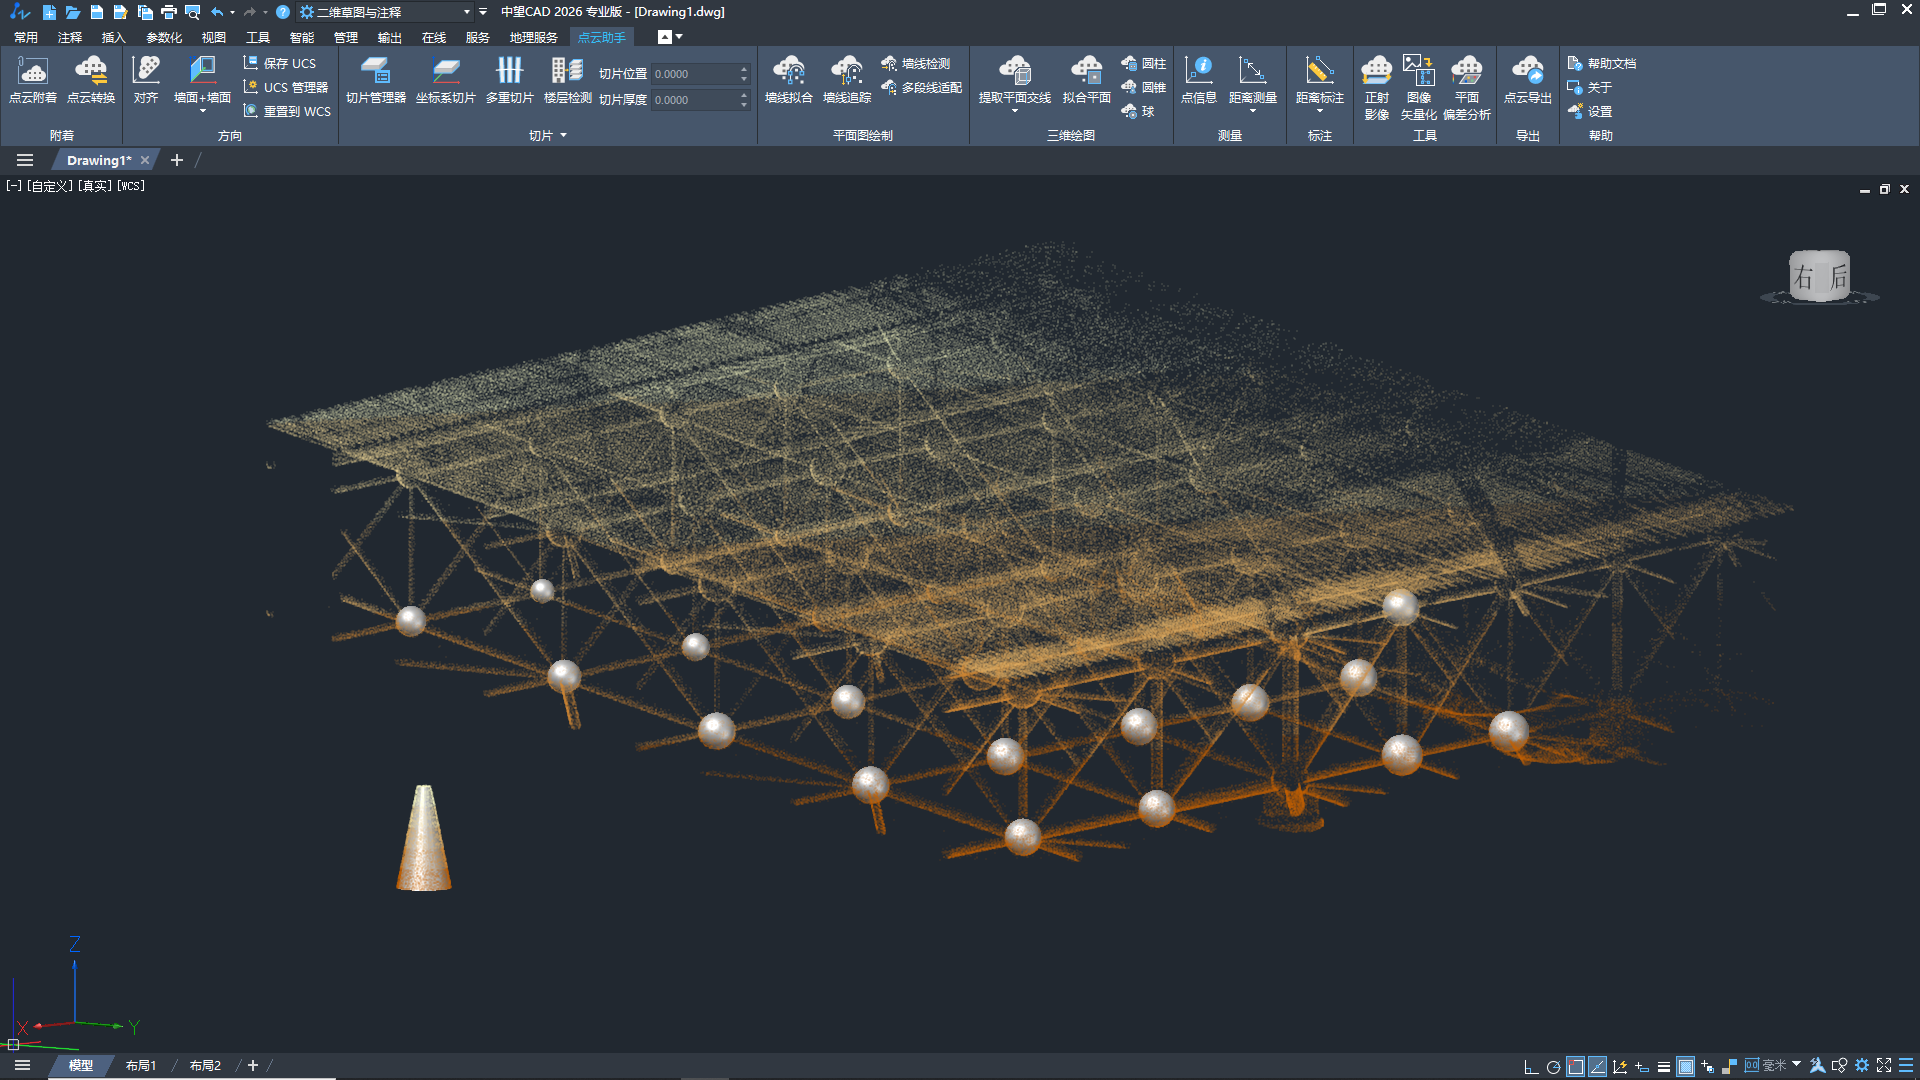This screenshot has width=1920, height=1080.
Task: Click the undo arrow in quick access toolbar
Action: click(x=217, y=12)
